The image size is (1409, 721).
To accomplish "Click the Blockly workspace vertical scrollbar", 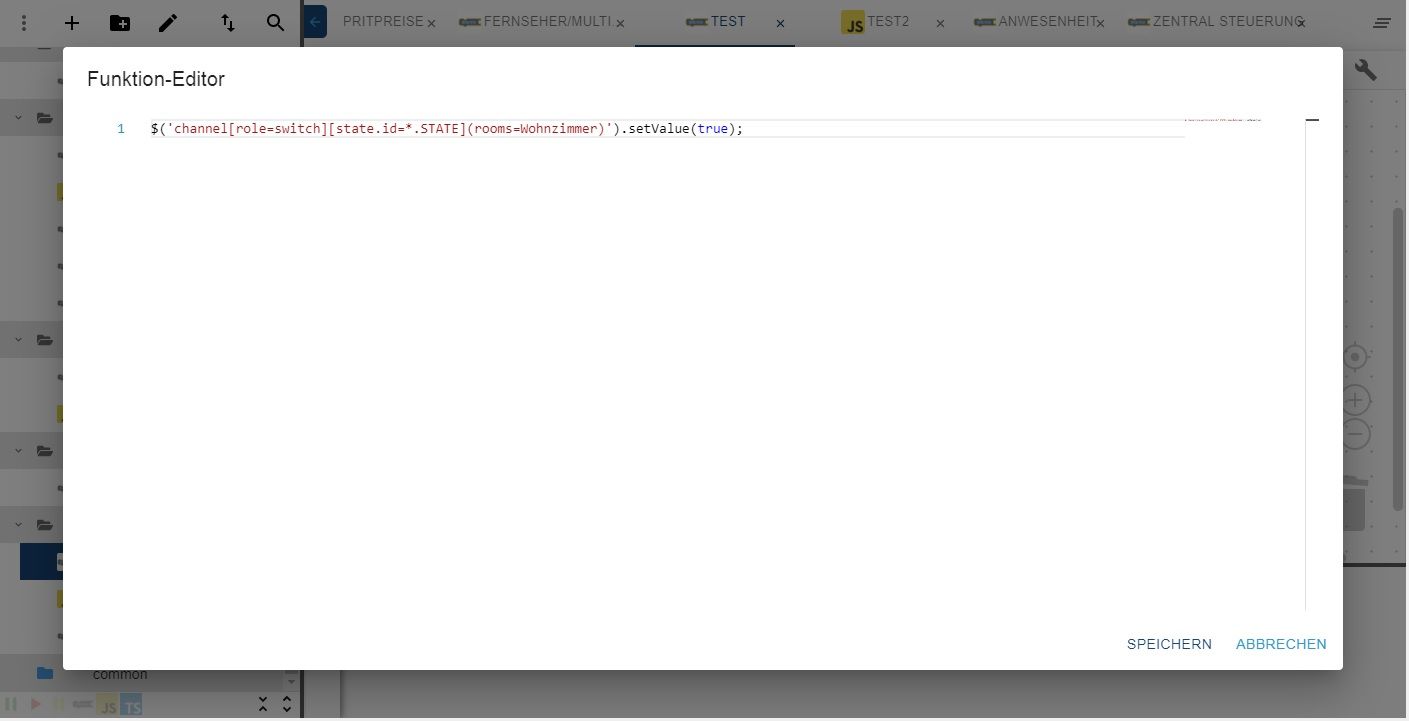I will (x=1399, y=360).
